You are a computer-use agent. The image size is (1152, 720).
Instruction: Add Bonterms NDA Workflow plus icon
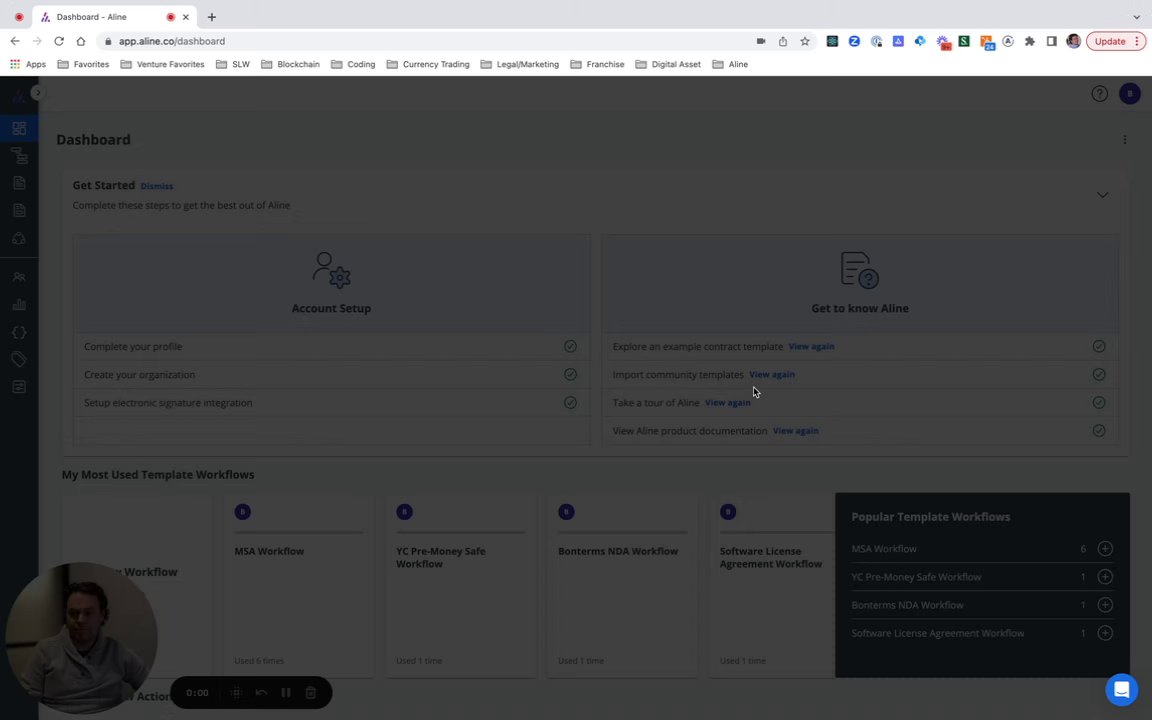click(1104, 605)
